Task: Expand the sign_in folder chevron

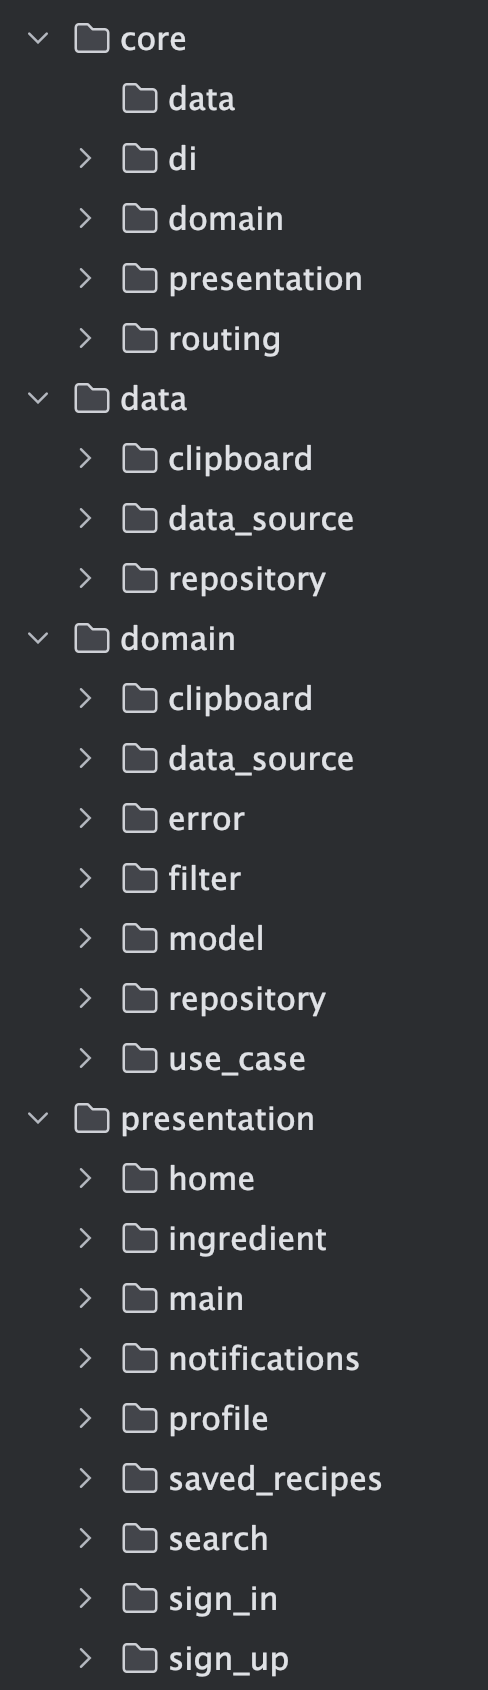Action: pos(86,1599)
